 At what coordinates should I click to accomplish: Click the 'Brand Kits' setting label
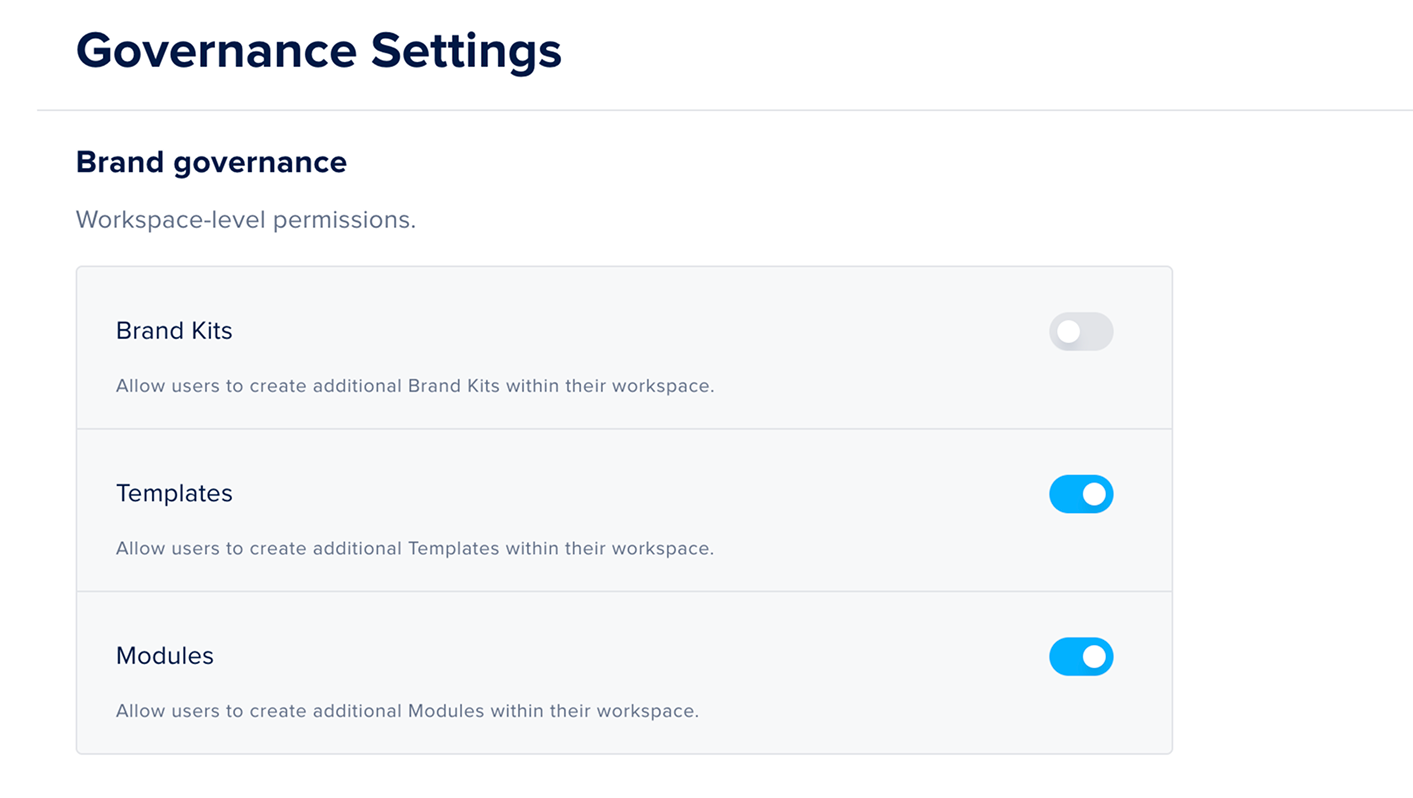(174, 331)
